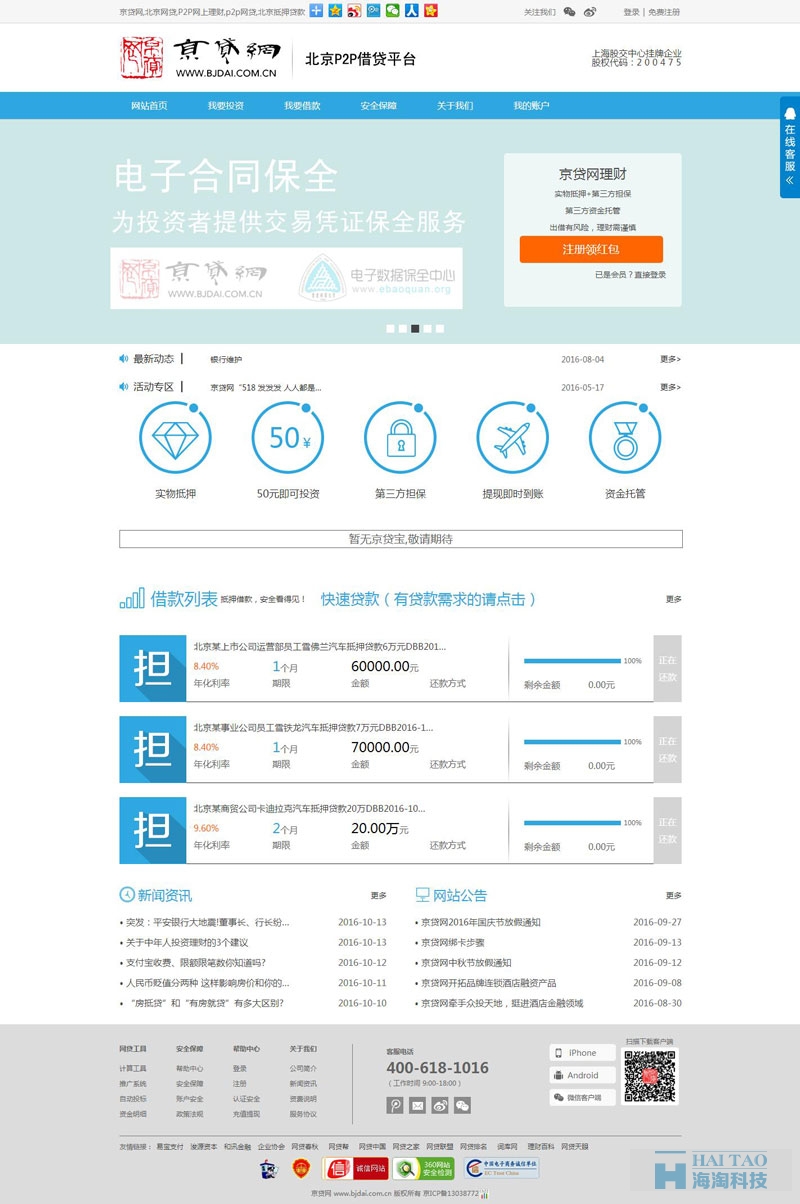Click the footer Tencent Weibo icon
Viewport: 800px width, 1204px height.
point(395,1105)
